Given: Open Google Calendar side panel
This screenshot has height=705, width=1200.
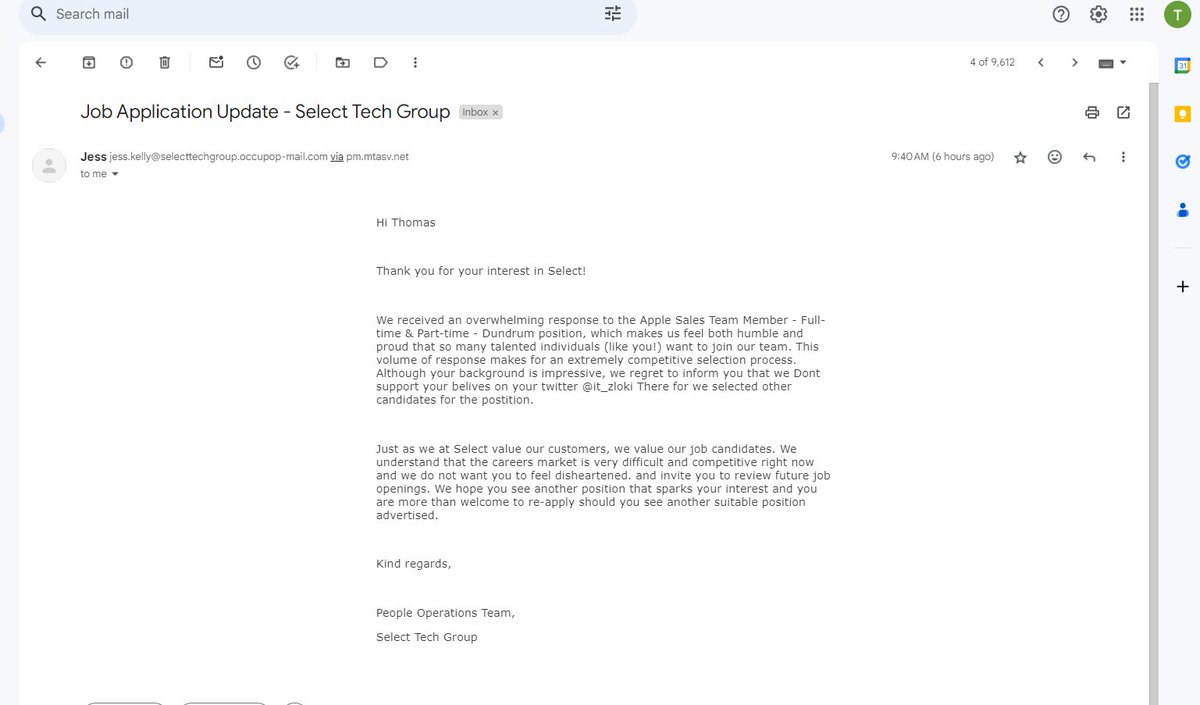Looking at the screenshot, I should pos(1183,65).
